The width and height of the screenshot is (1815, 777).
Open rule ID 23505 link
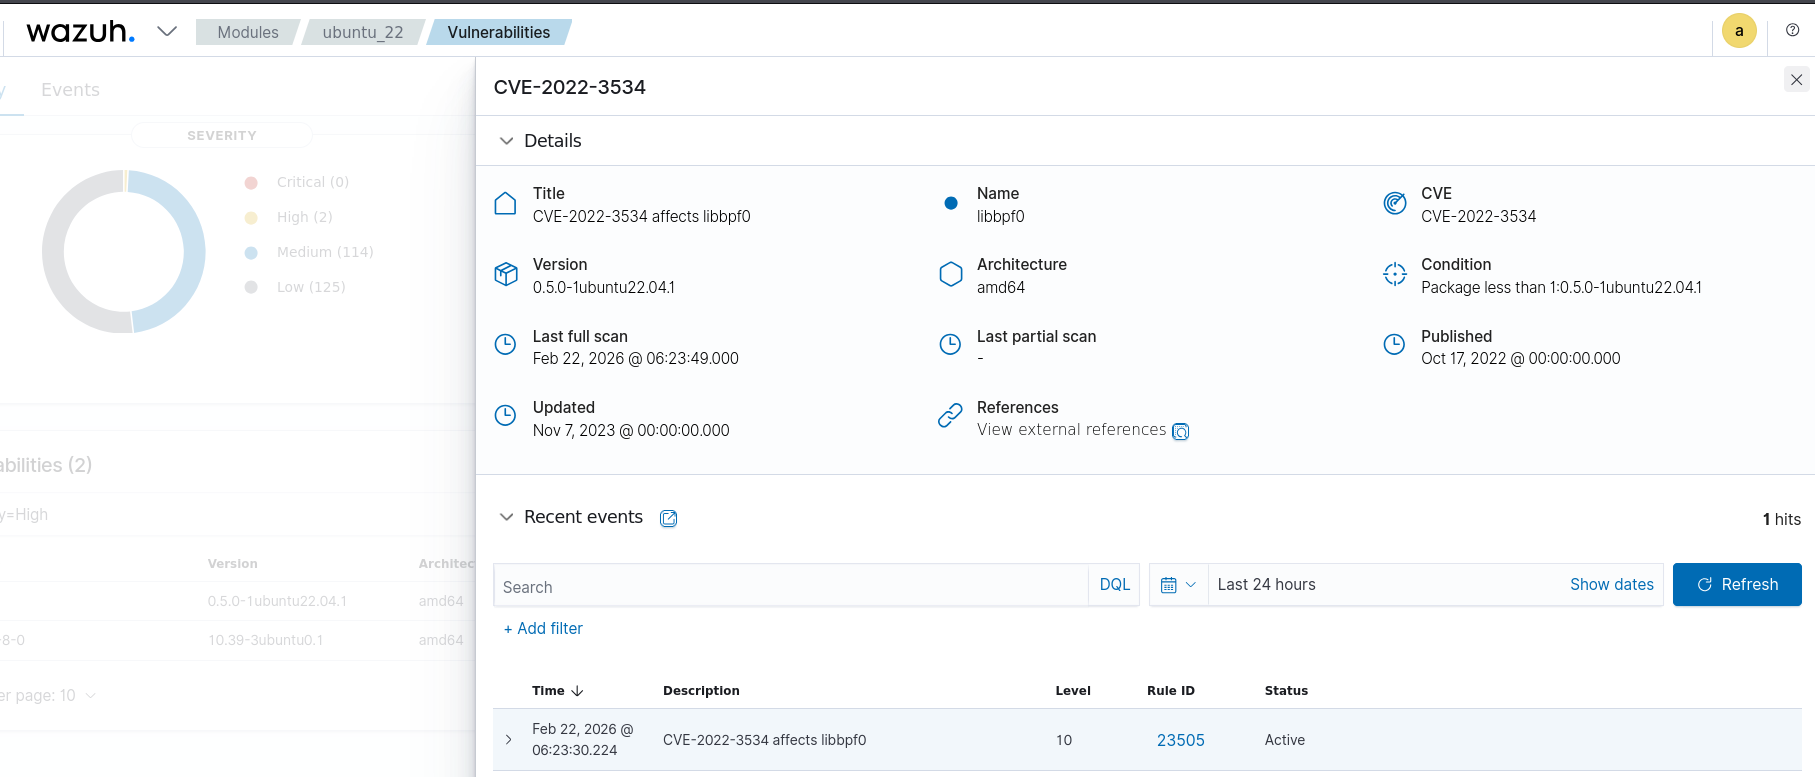[1180, 740]
